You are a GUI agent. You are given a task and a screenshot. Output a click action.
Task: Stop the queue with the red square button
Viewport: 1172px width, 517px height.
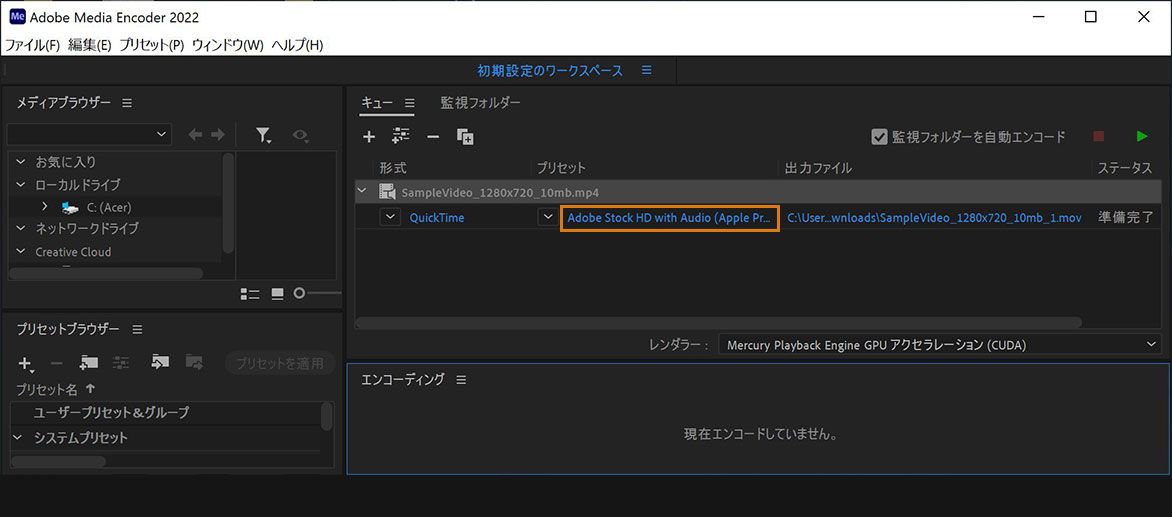pyautogui.click(x=1099, y=136)
